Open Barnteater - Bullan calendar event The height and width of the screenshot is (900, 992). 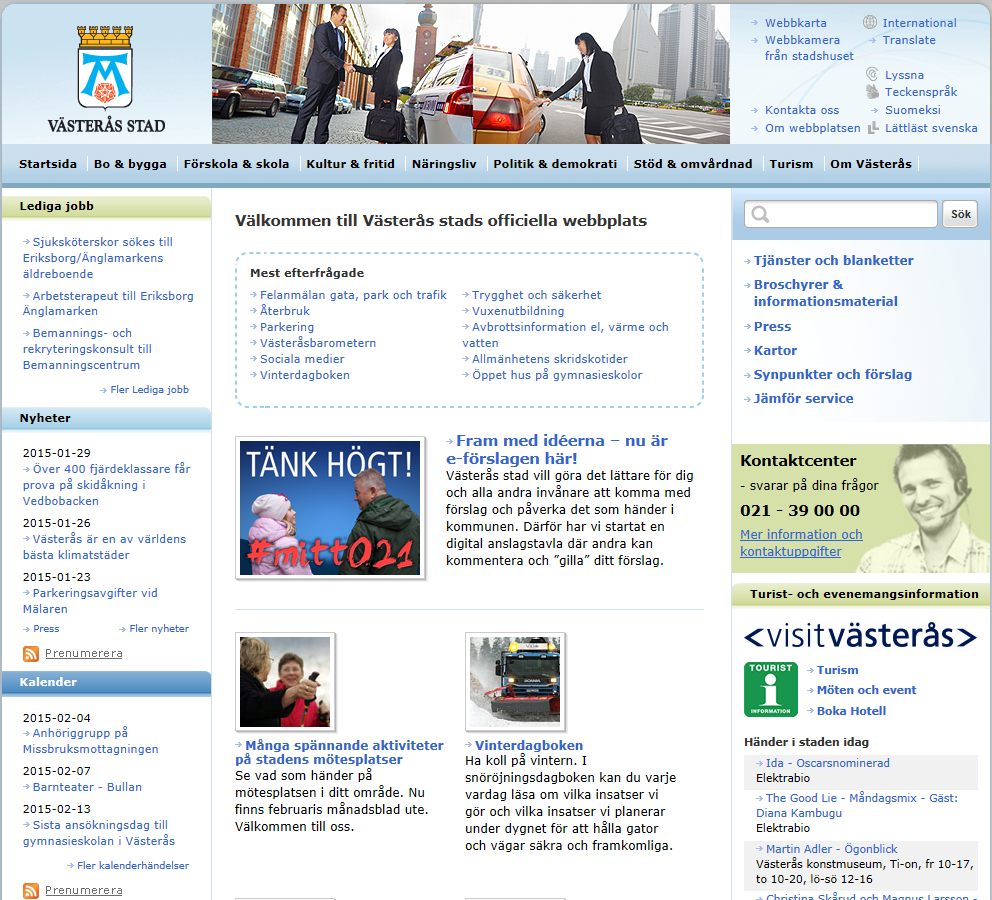(x=87, y=787)
